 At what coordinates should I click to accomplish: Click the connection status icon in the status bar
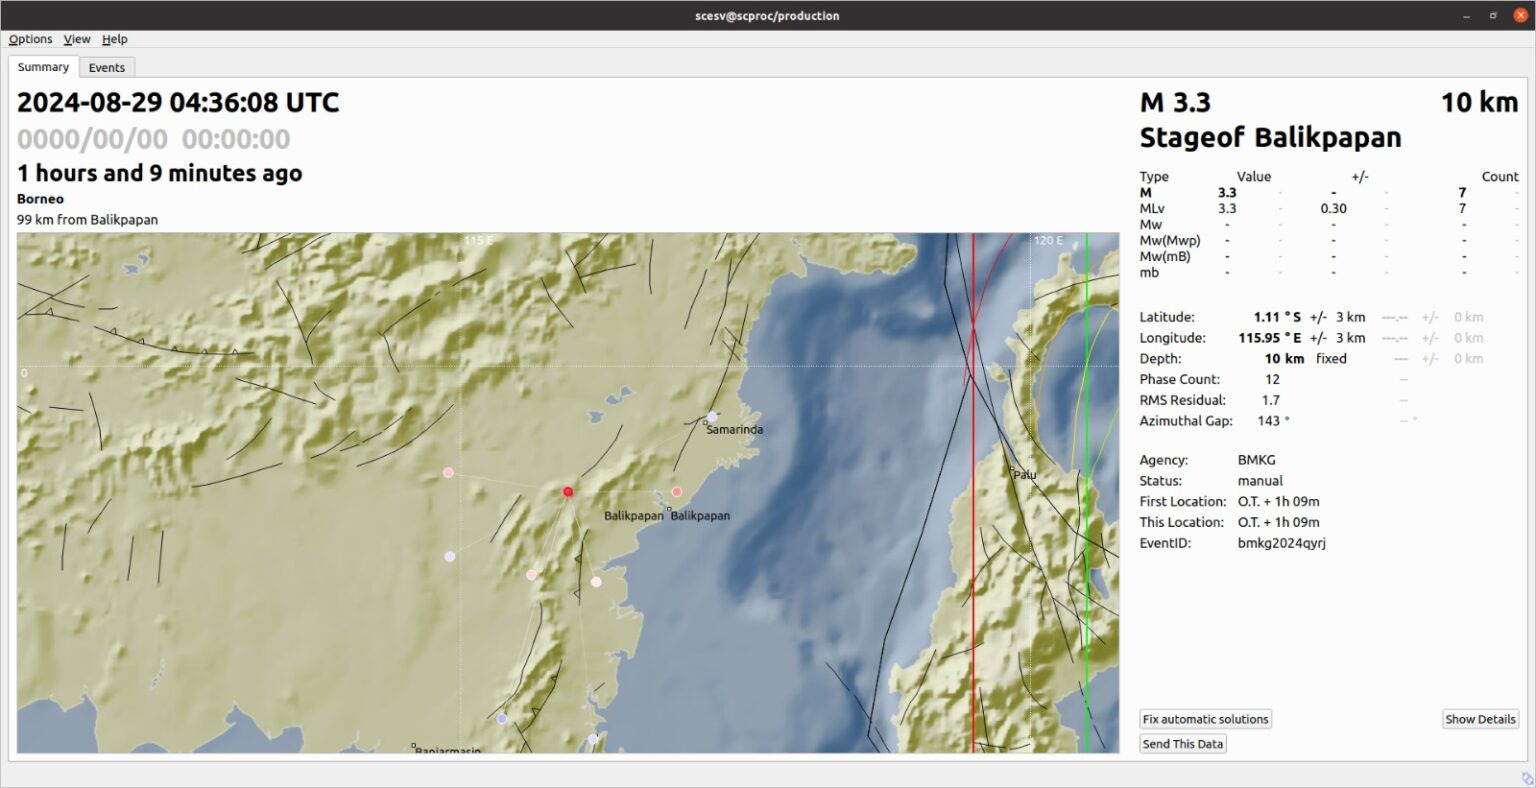tap(1526, 778)
